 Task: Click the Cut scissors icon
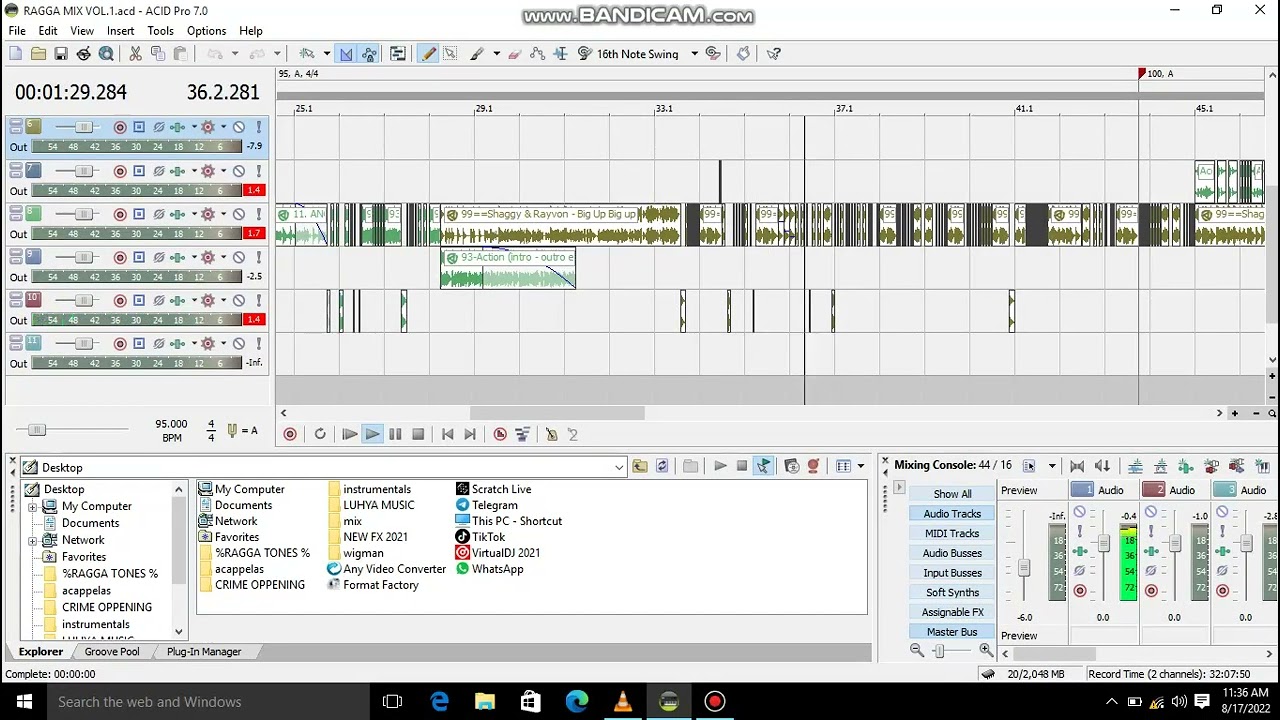tap(134, 54)
